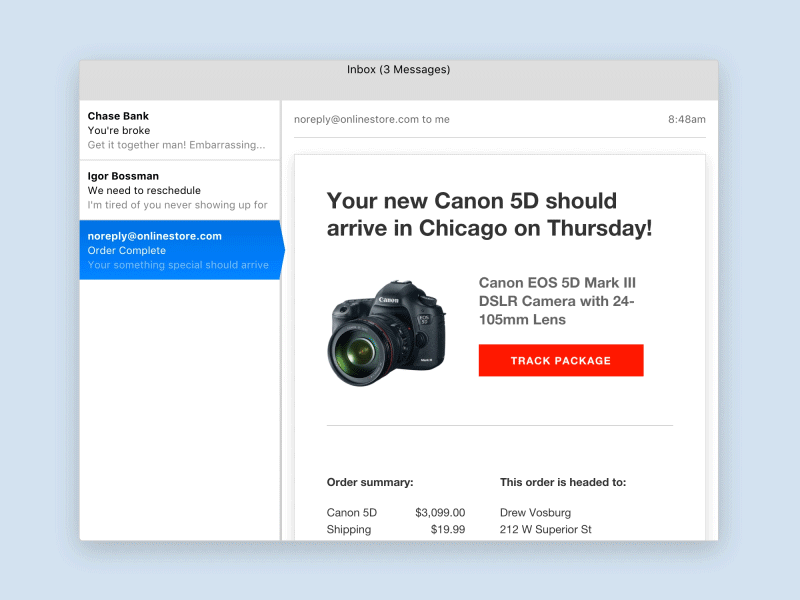800x600 pixels.
Task: Click the Canon camera product image
Action: [385, 330]
